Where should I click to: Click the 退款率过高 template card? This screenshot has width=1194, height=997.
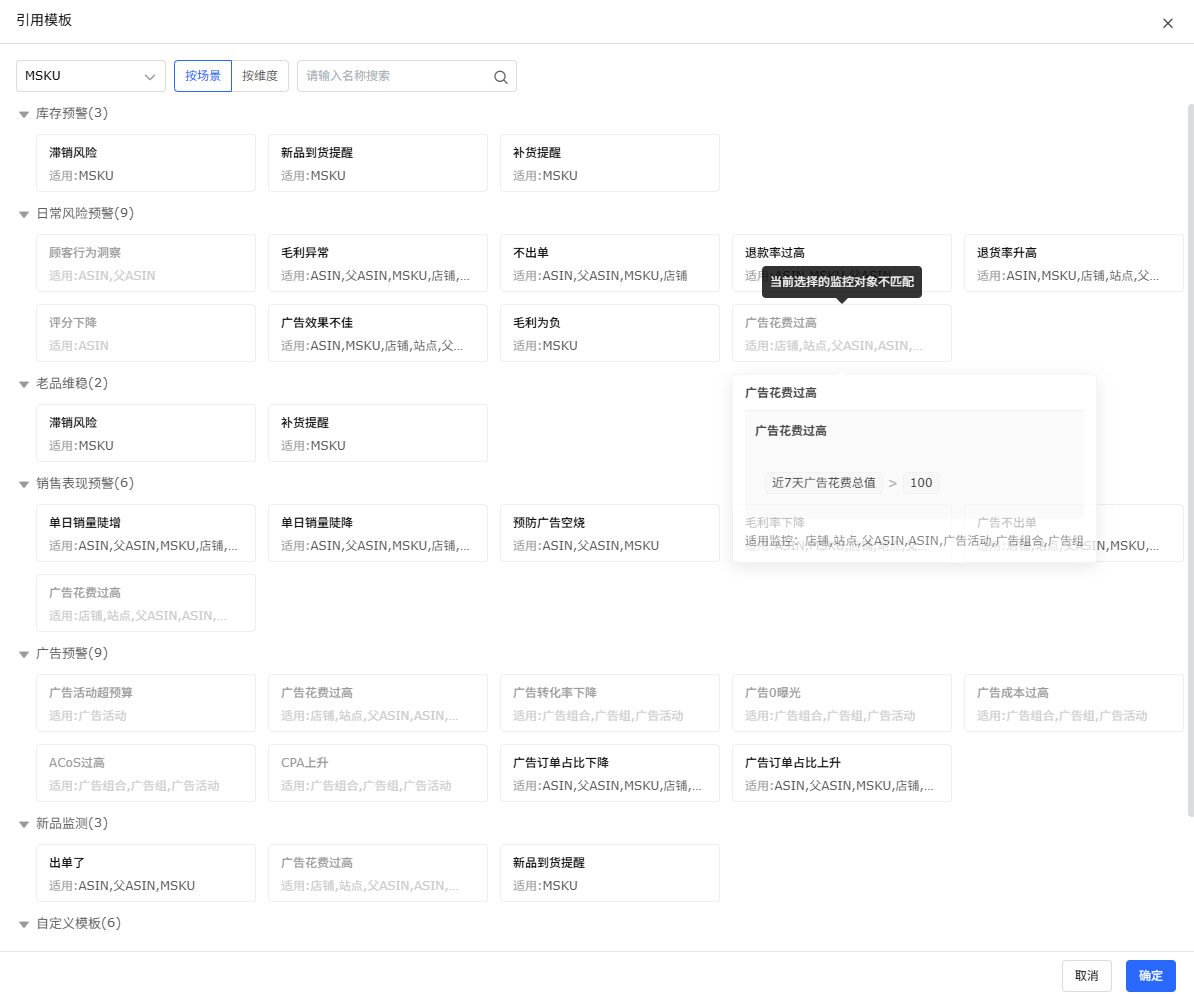pos(841,263)
